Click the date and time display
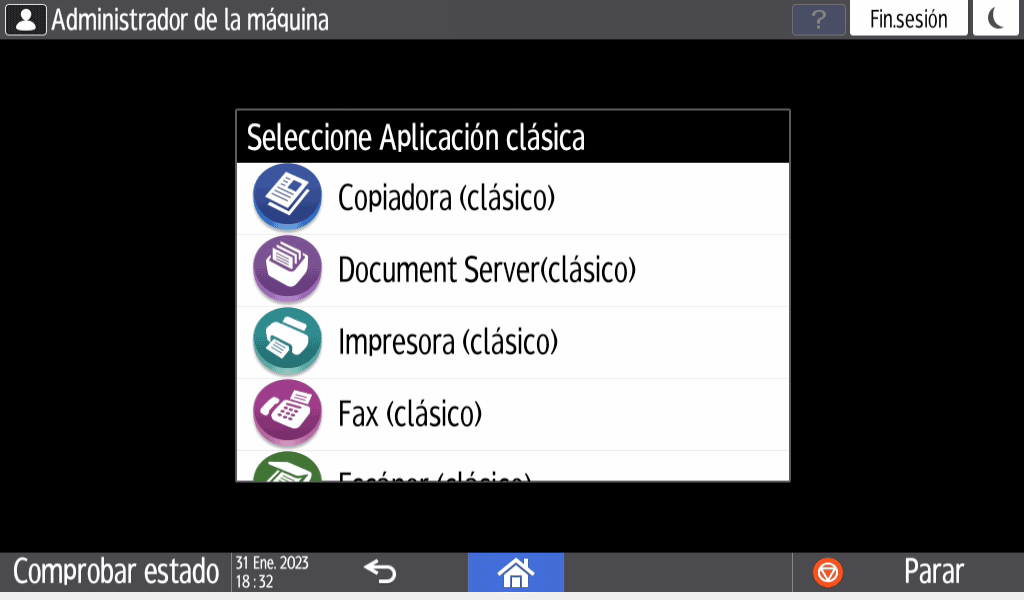Screen dimensions: 1024x600 [x=272, y=572]
